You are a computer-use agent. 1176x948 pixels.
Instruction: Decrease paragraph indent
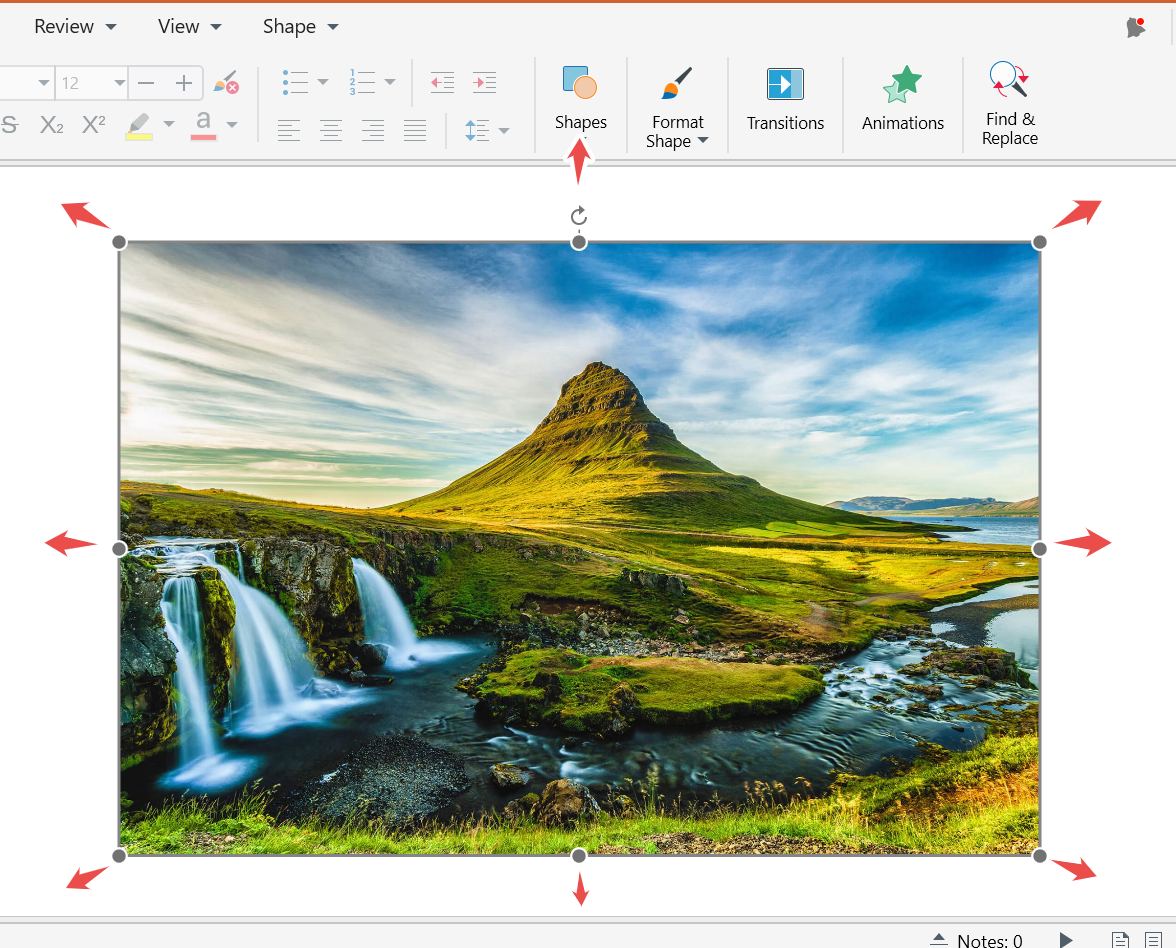click(442, 82)
